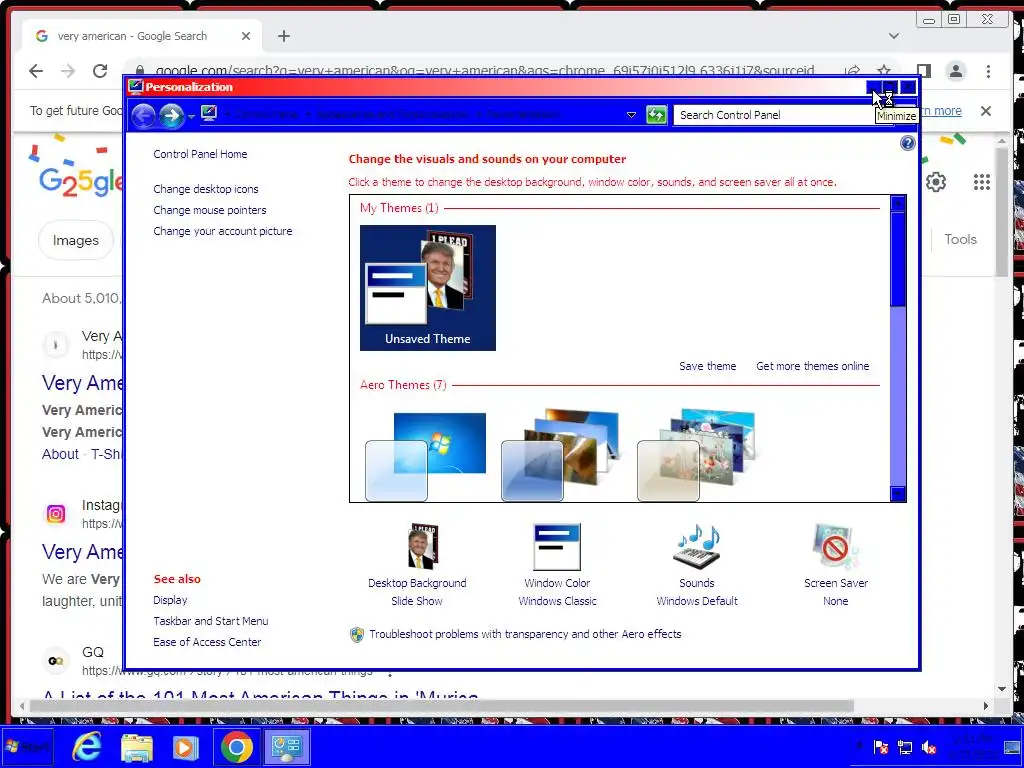The image size is (1024, 768).
Task: Click Chrome's Forward navigation arrow
Action: pos(68,71)
